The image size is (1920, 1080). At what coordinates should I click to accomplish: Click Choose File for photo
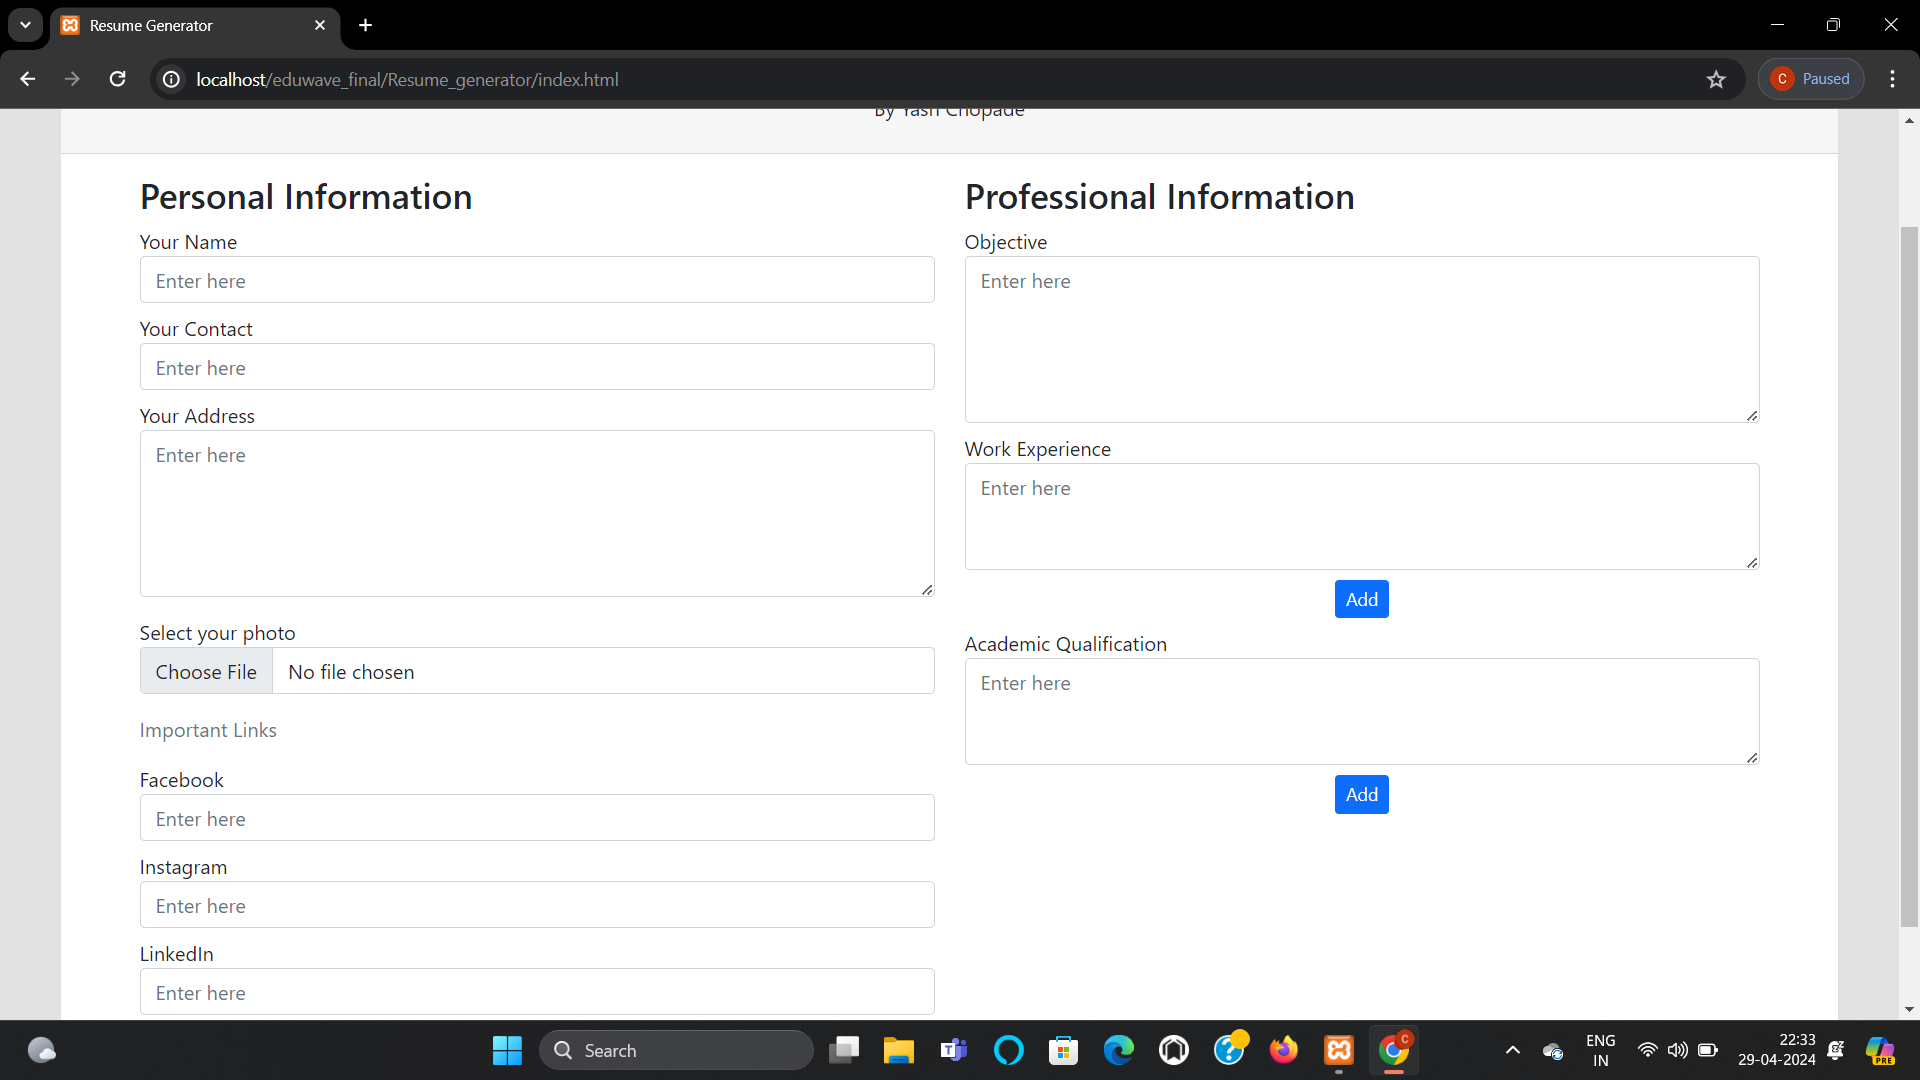point(206,672)
